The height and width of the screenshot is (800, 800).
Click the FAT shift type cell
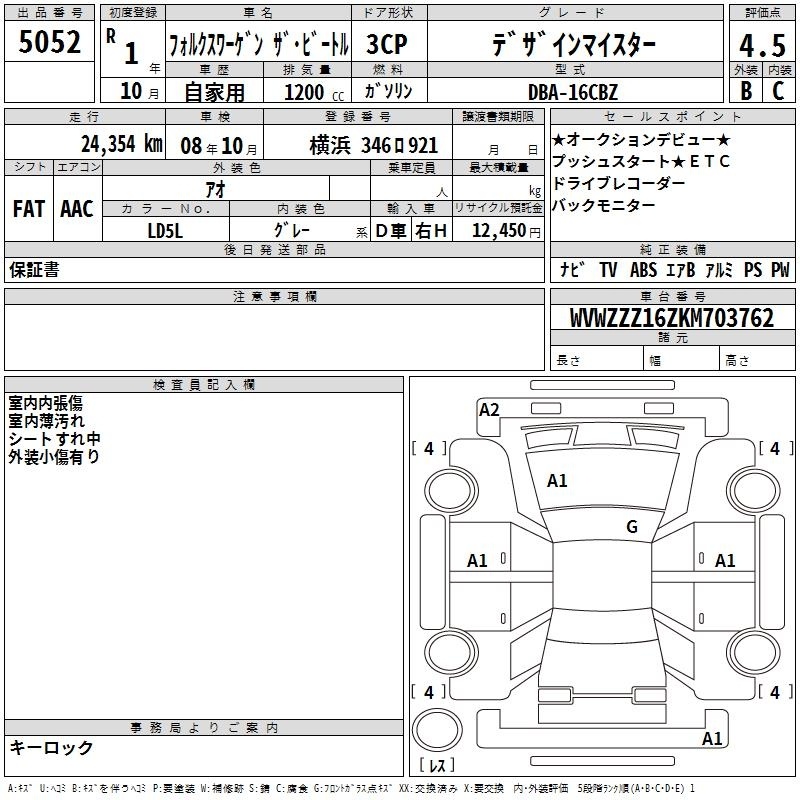coord(28,209)
